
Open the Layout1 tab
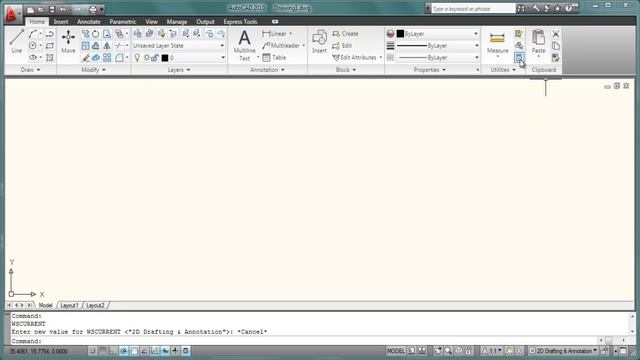pos(69,305)
